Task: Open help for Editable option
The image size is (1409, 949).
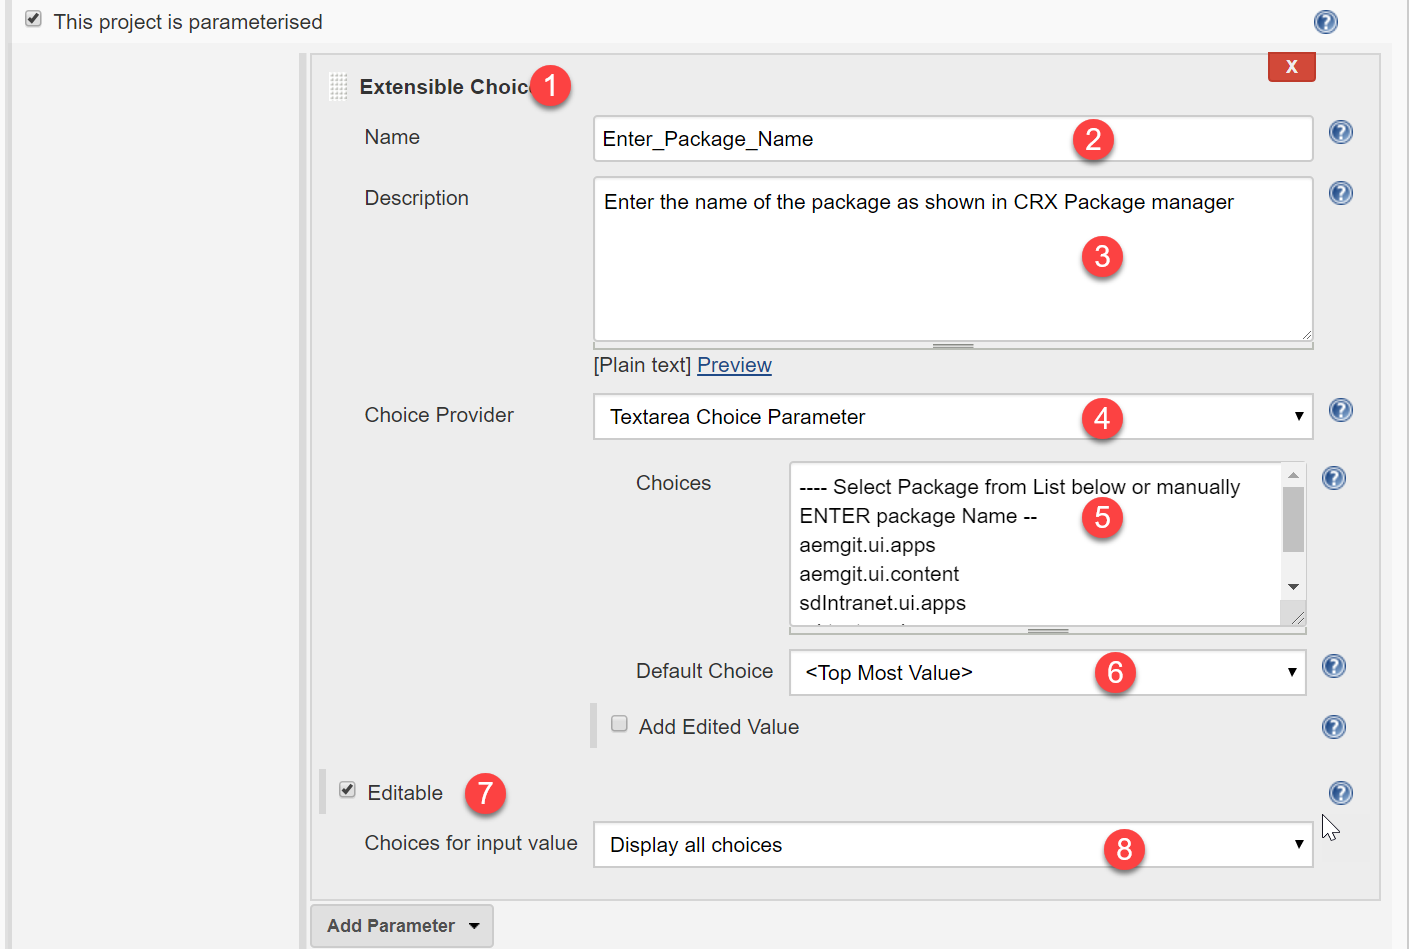Action: [x=1340, y=793]
